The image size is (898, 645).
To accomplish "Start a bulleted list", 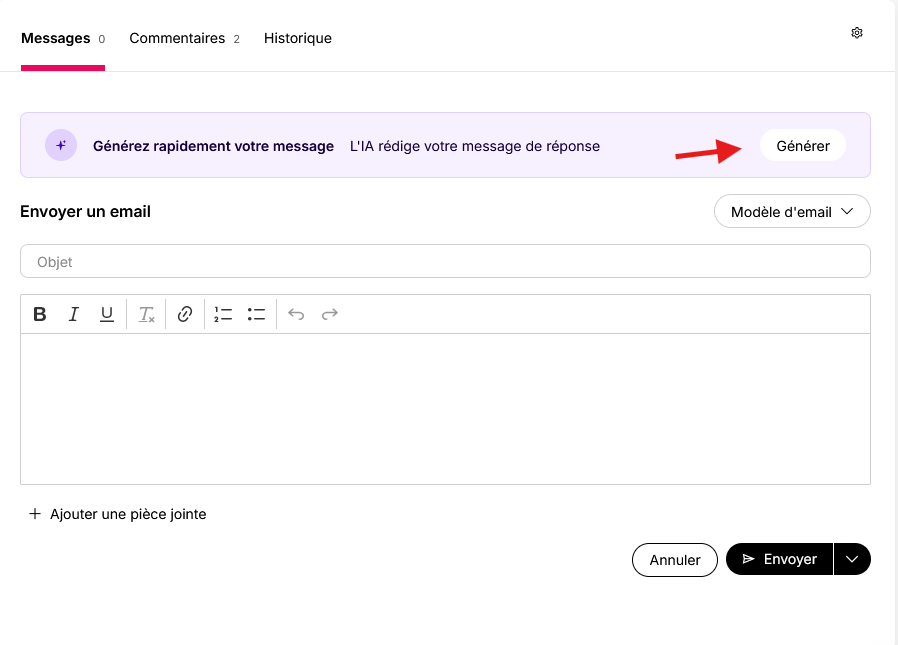I will point(256,314).
